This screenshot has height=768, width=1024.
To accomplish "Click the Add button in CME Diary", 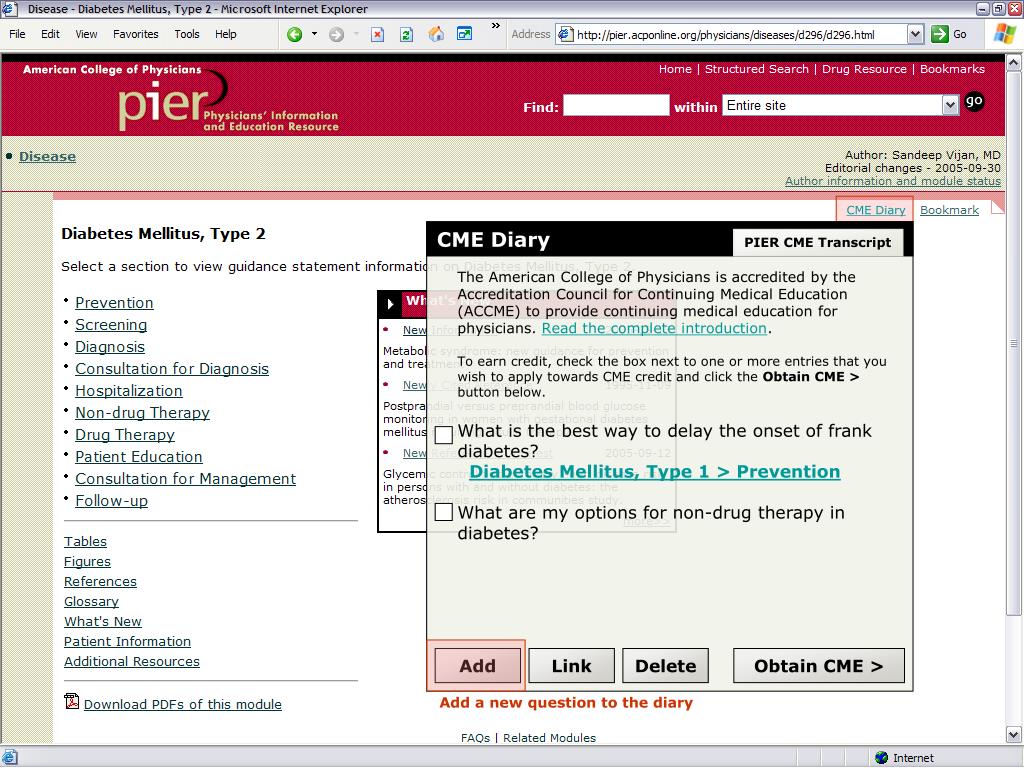I will click(x=477, y=665).
